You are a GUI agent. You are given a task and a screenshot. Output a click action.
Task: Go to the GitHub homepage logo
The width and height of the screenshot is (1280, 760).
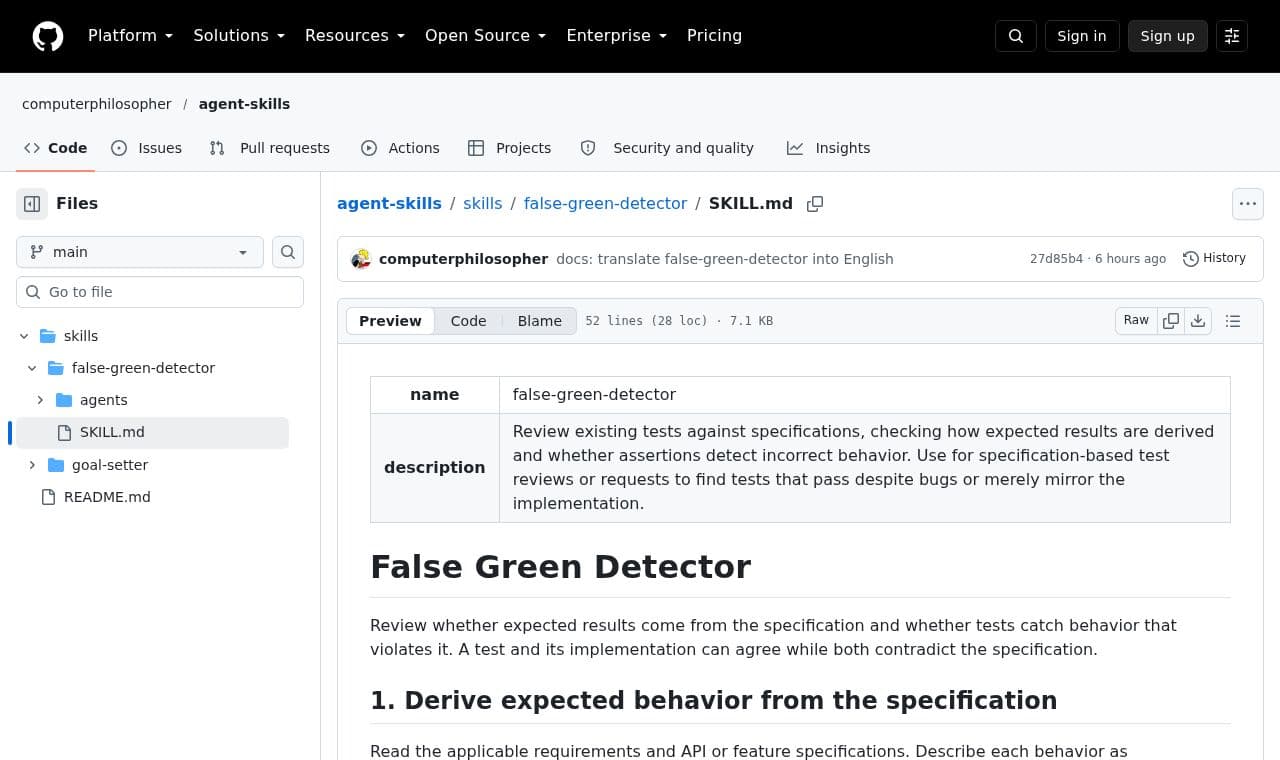pyautogui.click(x=48, y=36)
